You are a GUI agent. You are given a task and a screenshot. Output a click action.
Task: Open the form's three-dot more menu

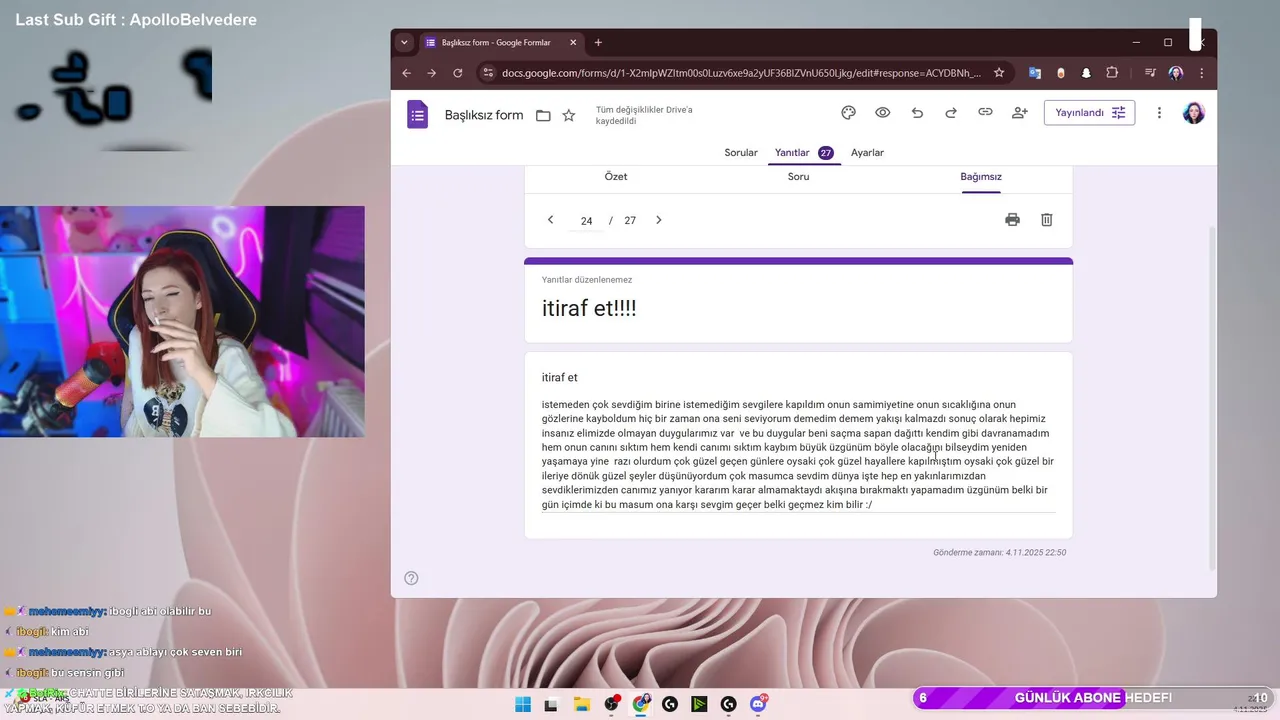pos(1160,113)
